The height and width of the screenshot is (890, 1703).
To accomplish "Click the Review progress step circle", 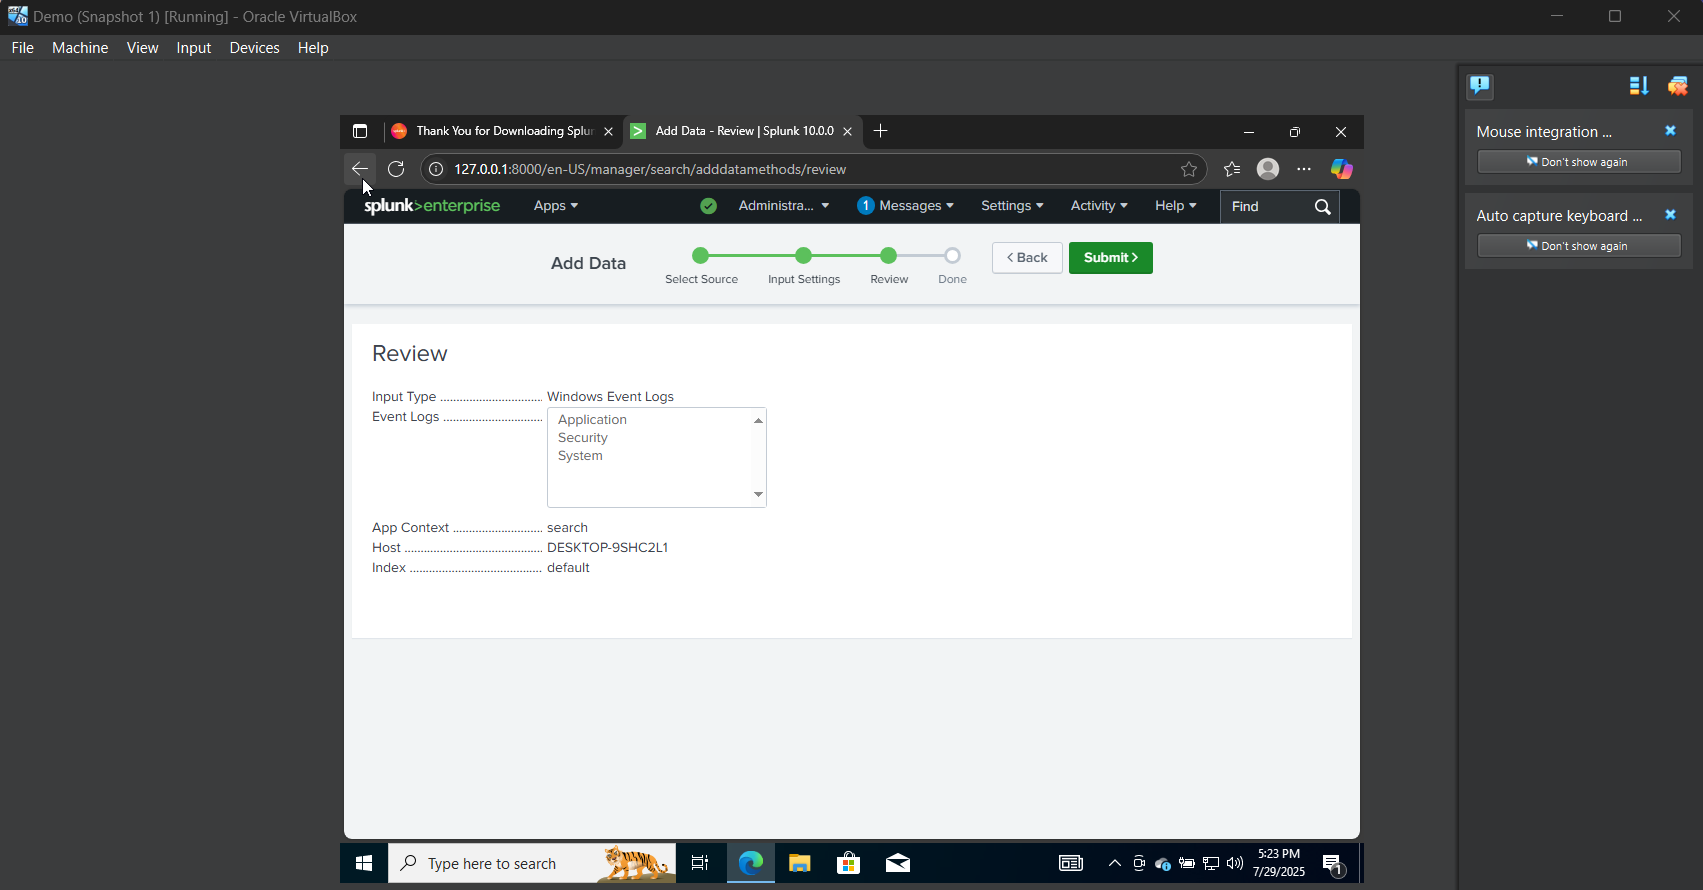I will coord(889,256).
